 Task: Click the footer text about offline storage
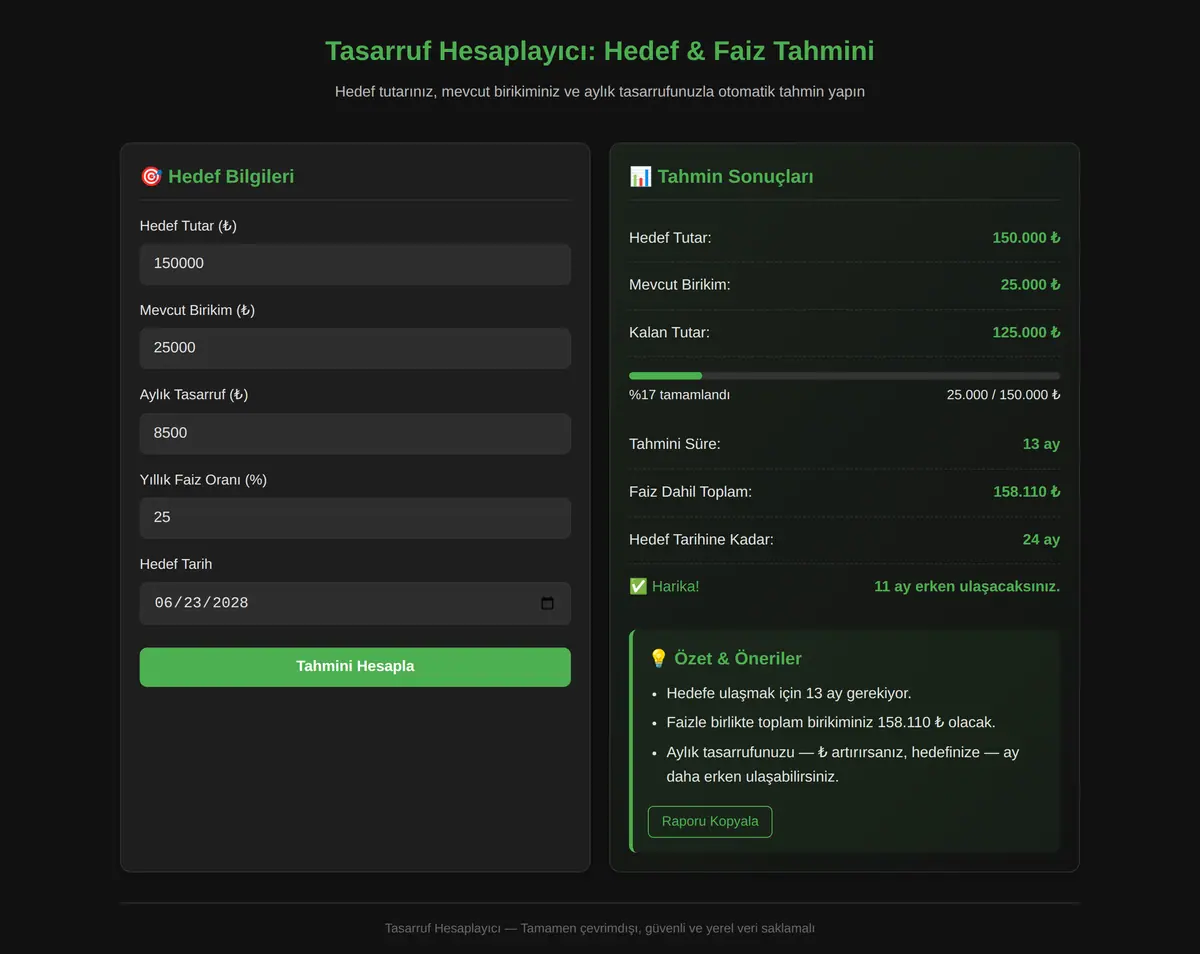pos(600,928)
